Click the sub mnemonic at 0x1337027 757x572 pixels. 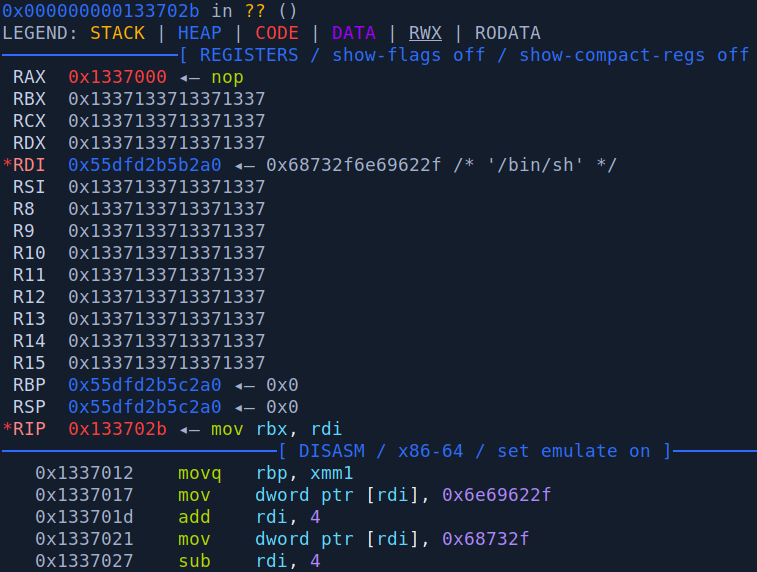point(194,561)
